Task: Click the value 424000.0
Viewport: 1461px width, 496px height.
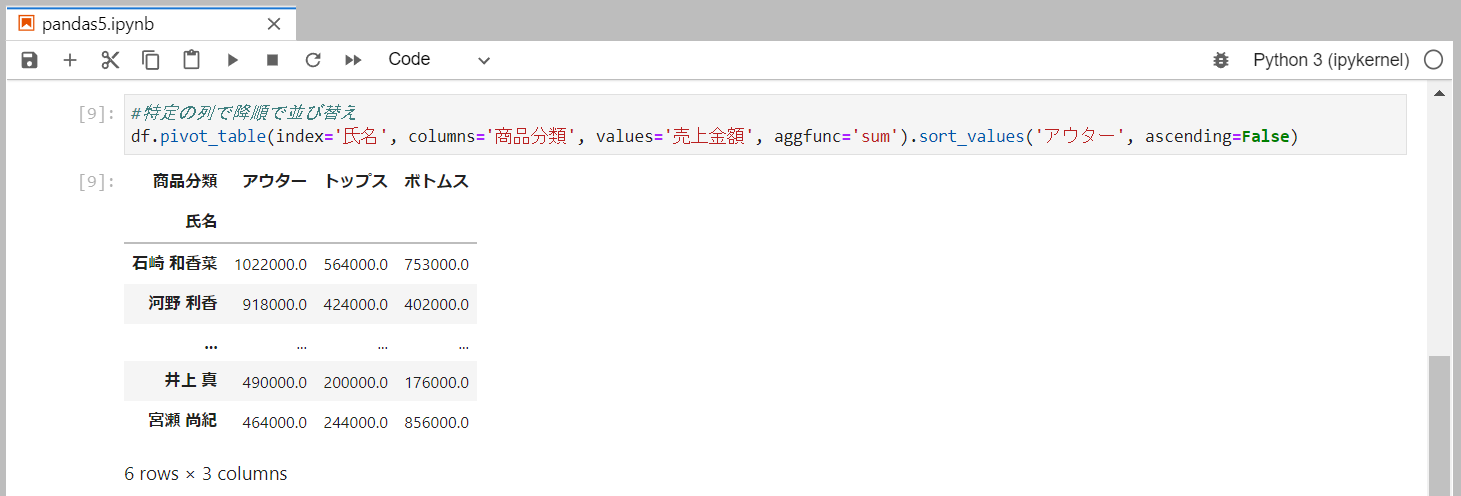Action: tap(355, 304)
